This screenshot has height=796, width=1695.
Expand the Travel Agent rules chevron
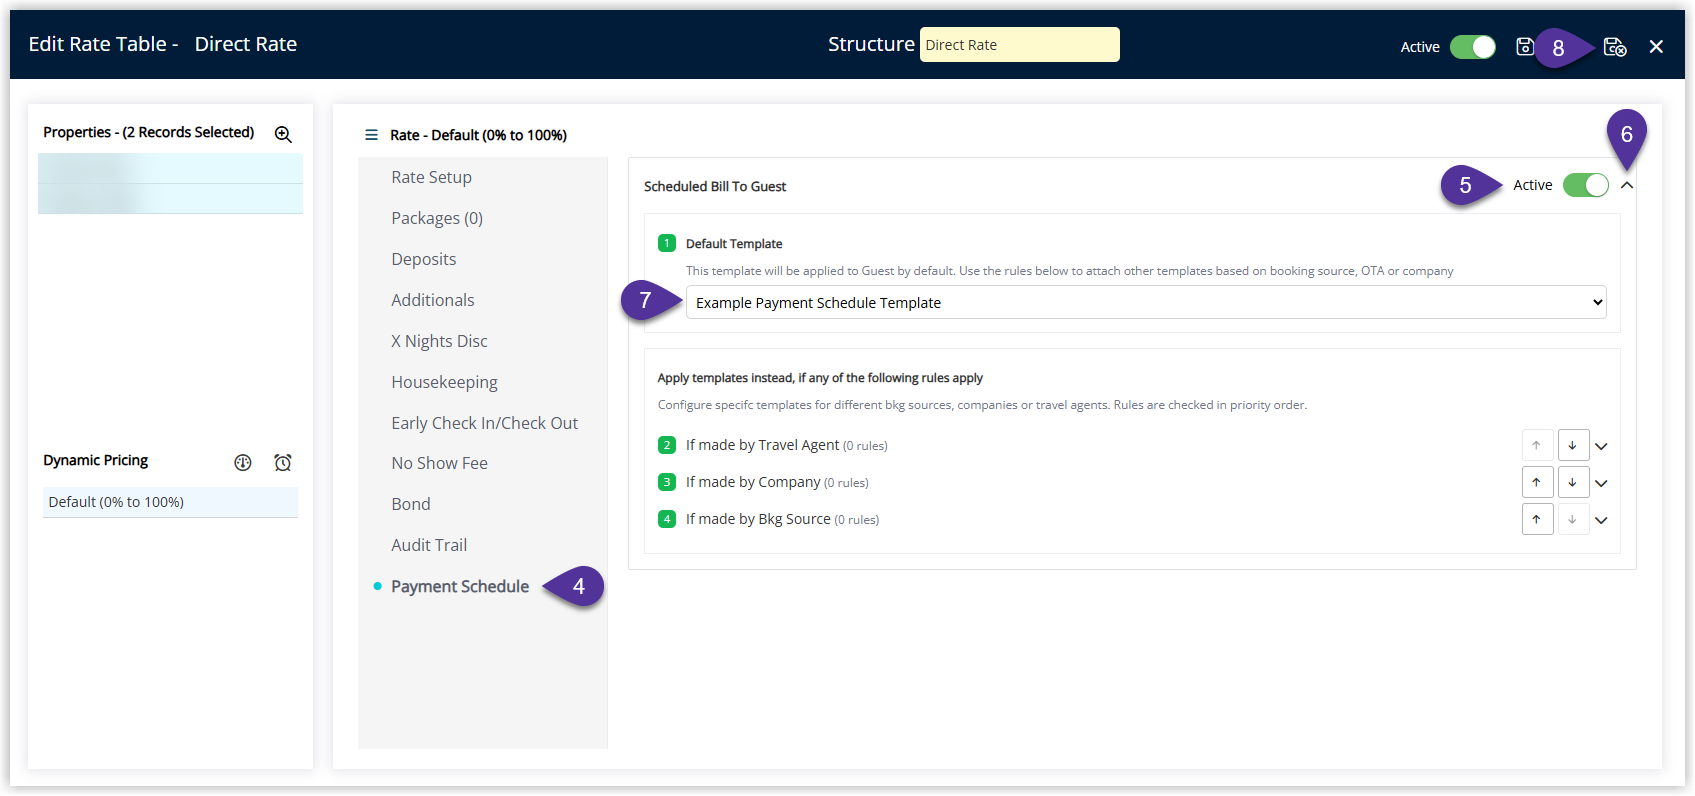point(1601,446)
